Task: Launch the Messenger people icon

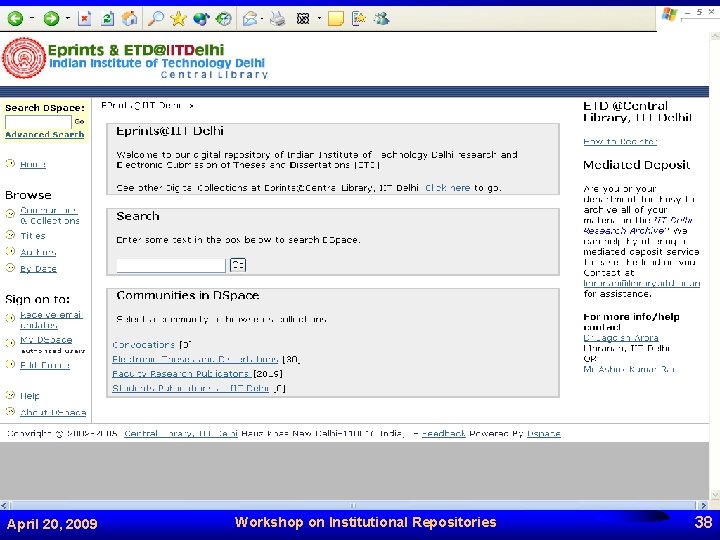Action: [382, 19]
